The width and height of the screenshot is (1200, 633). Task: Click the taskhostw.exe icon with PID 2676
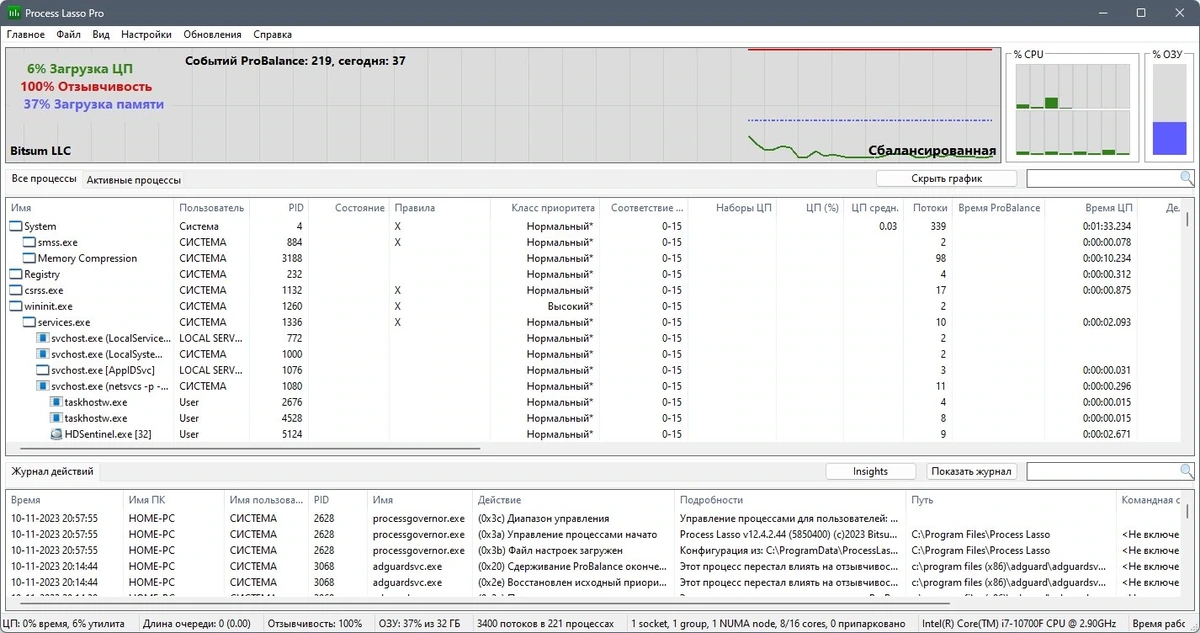(x=57, y=403)
